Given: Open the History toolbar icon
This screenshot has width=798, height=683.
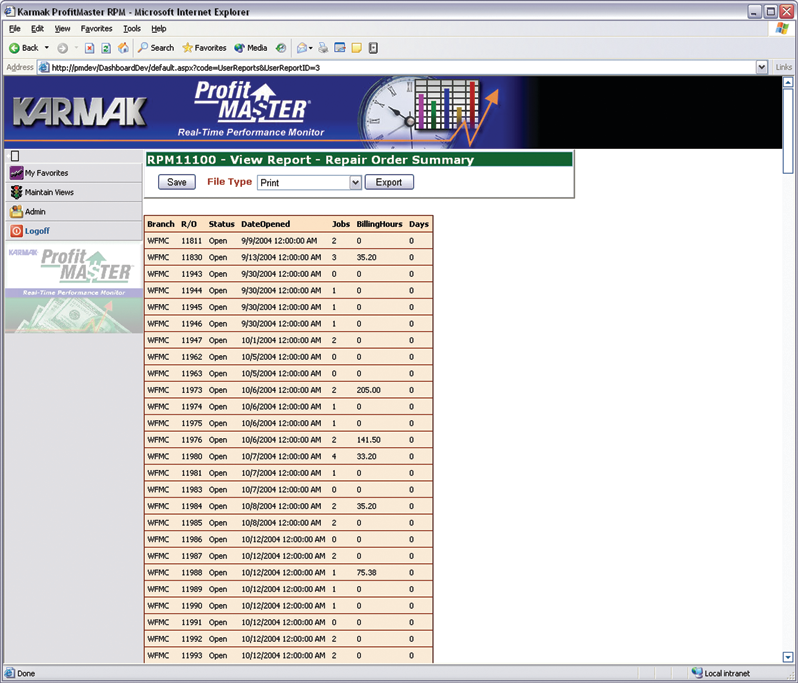Looking at the screenshot, I should [x=280, y=48].
